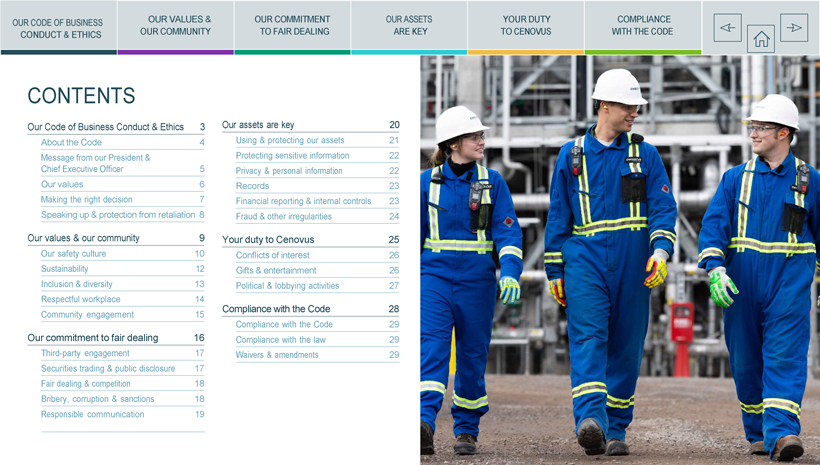
Task: Go to home page via house icon
Action: point(761,39)
